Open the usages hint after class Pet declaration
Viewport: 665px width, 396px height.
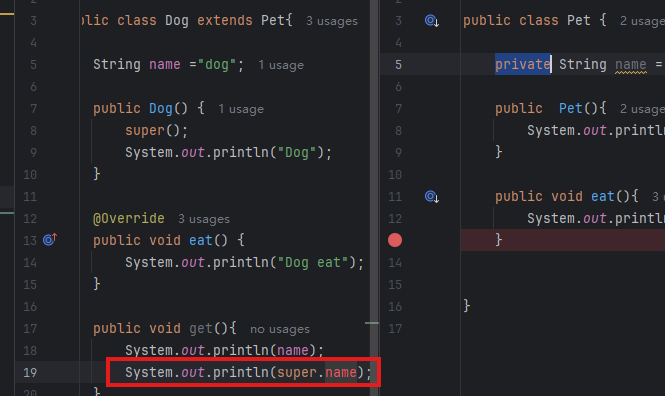(642, 21)
